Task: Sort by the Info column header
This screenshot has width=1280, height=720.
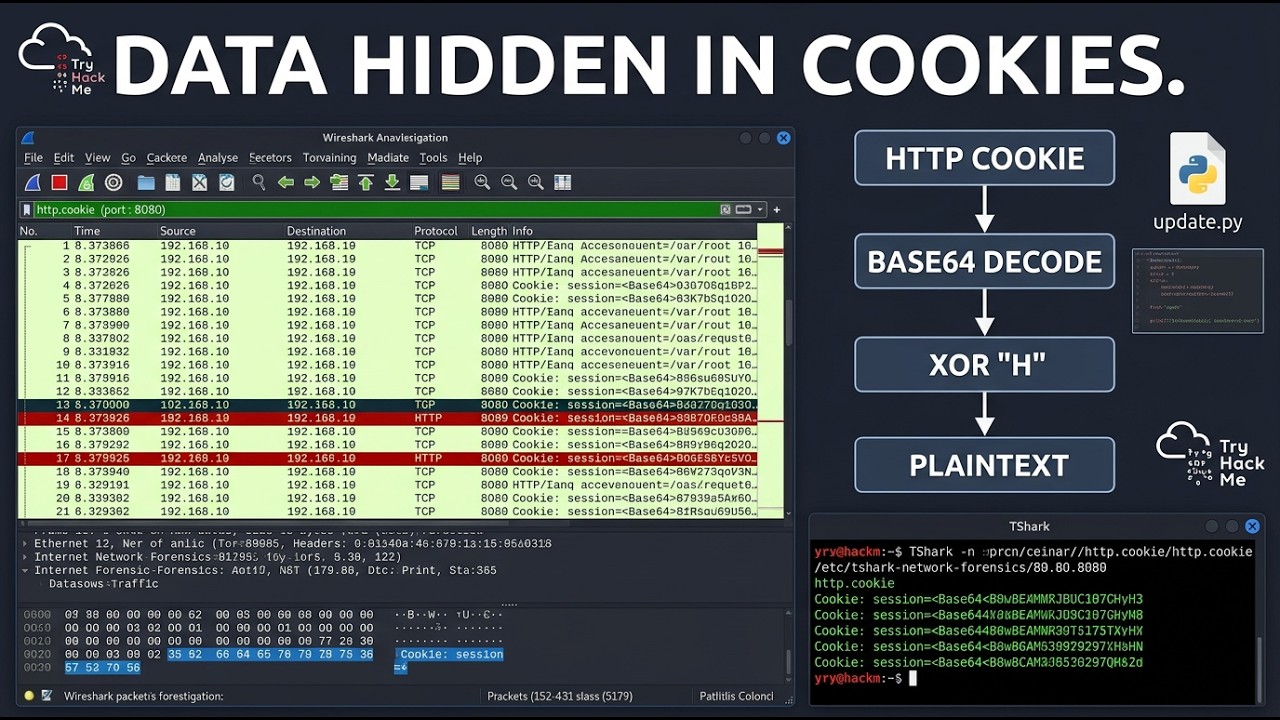Action: [523, 231]
